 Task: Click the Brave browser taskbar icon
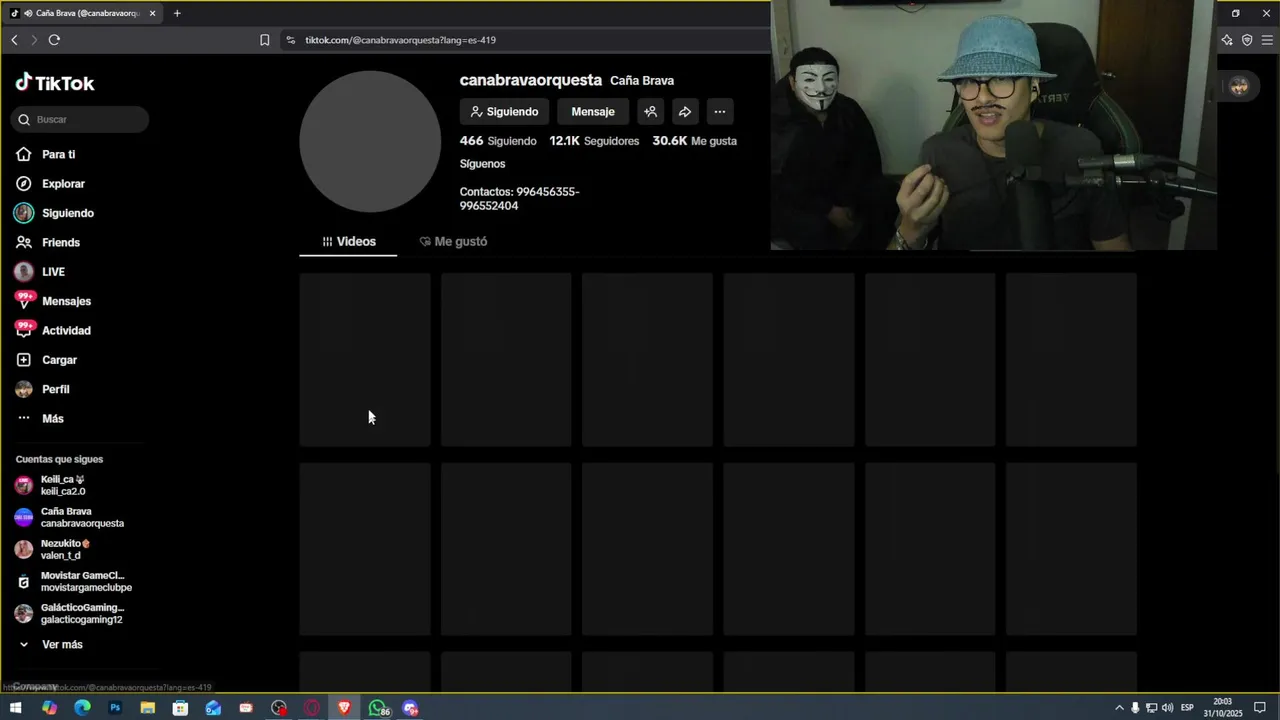[344, 708]
